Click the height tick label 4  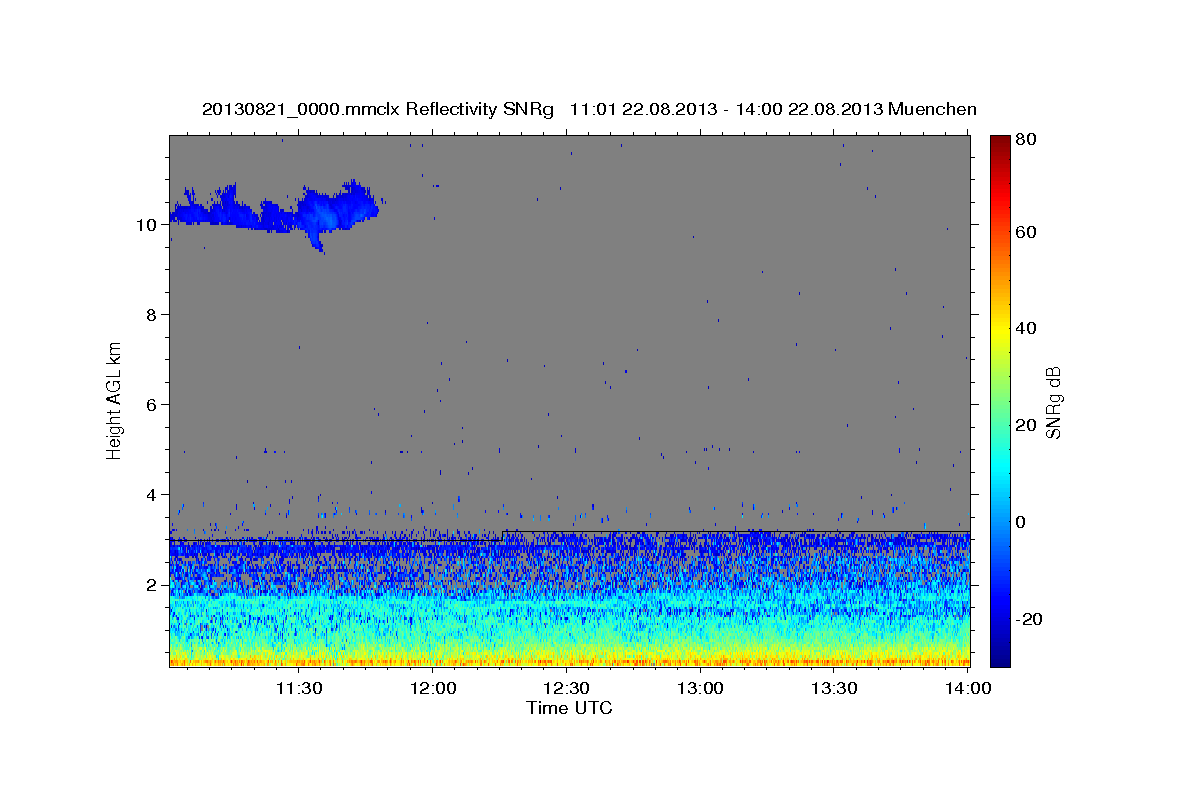[x=152, y=495]
